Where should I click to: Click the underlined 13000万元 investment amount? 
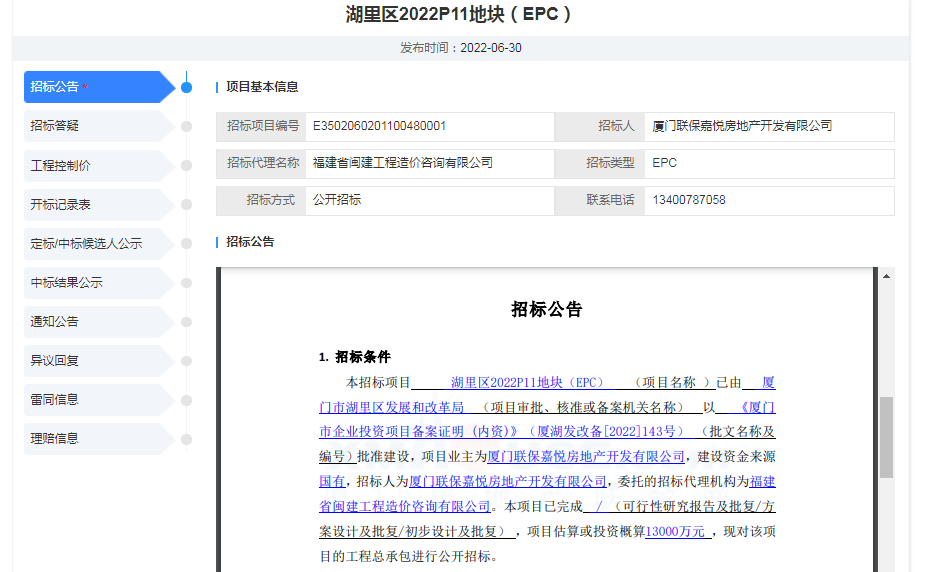[676, 532]
